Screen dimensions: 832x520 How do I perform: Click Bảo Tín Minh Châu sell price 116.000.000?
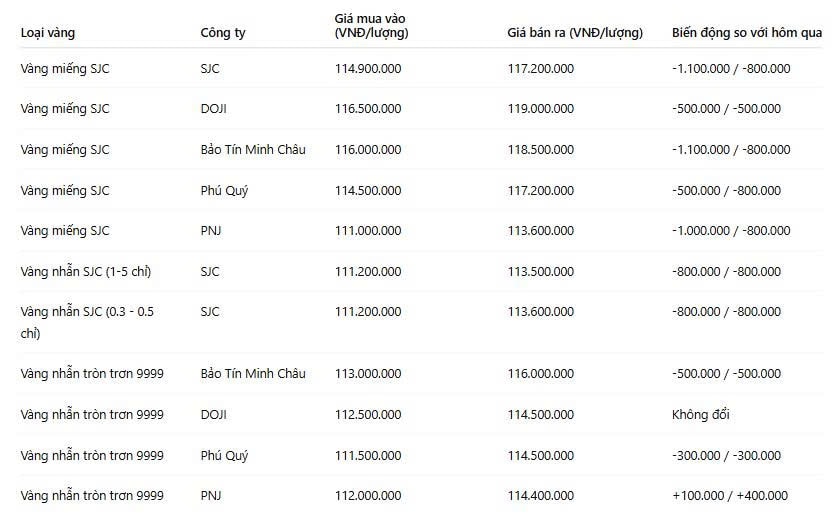[x=541, y=374]
